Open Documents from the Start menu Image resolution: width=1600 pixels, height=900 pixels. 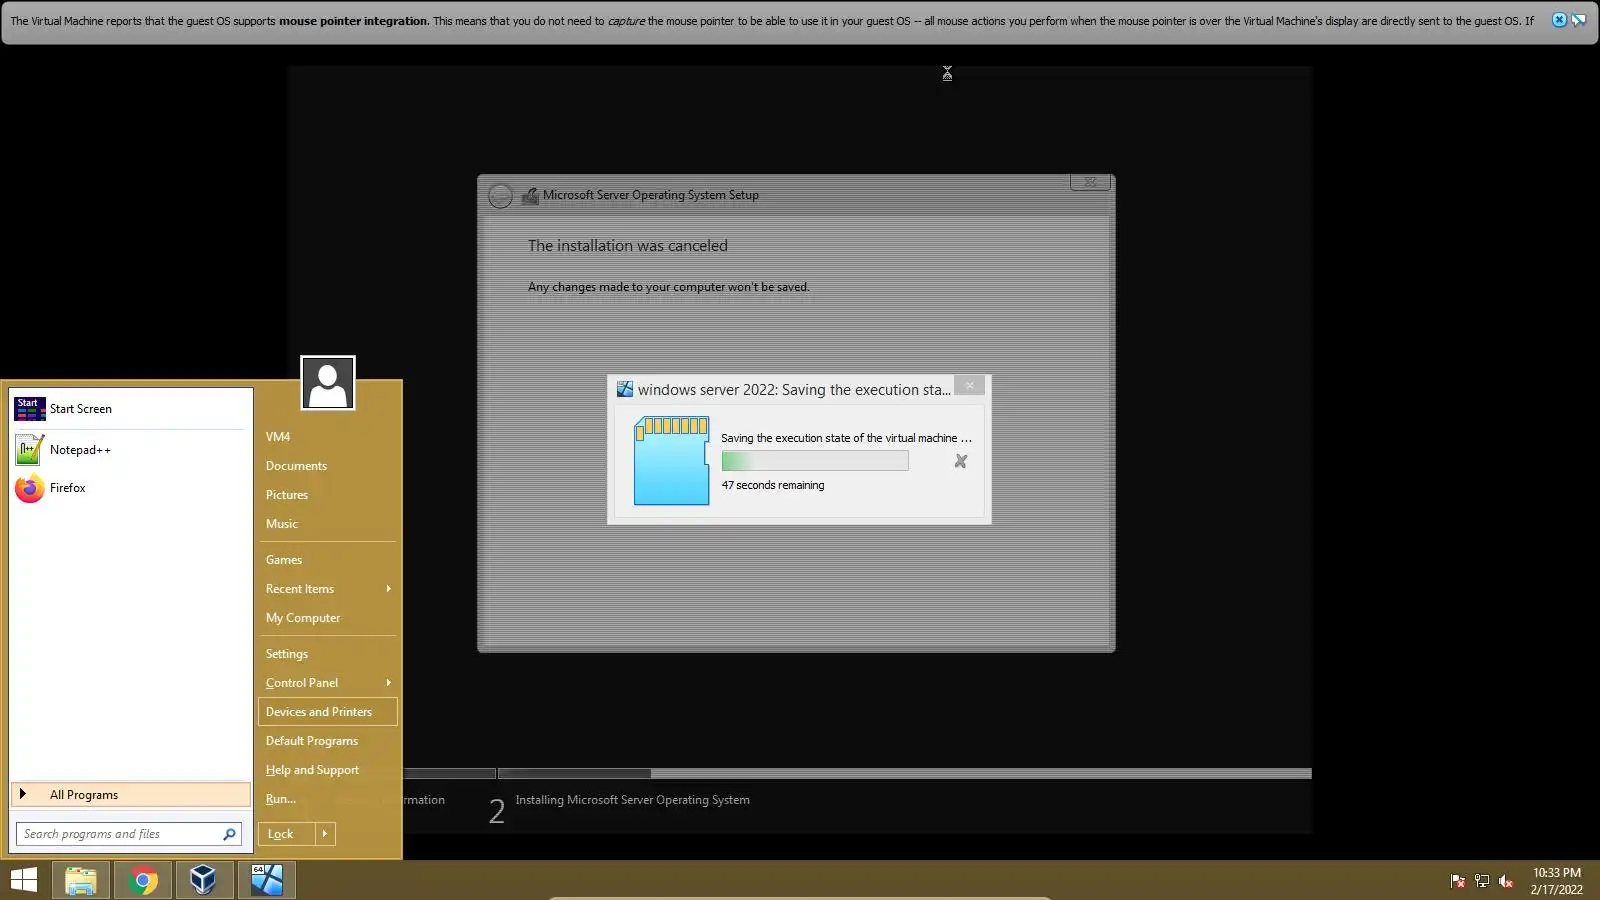(328, 466)
